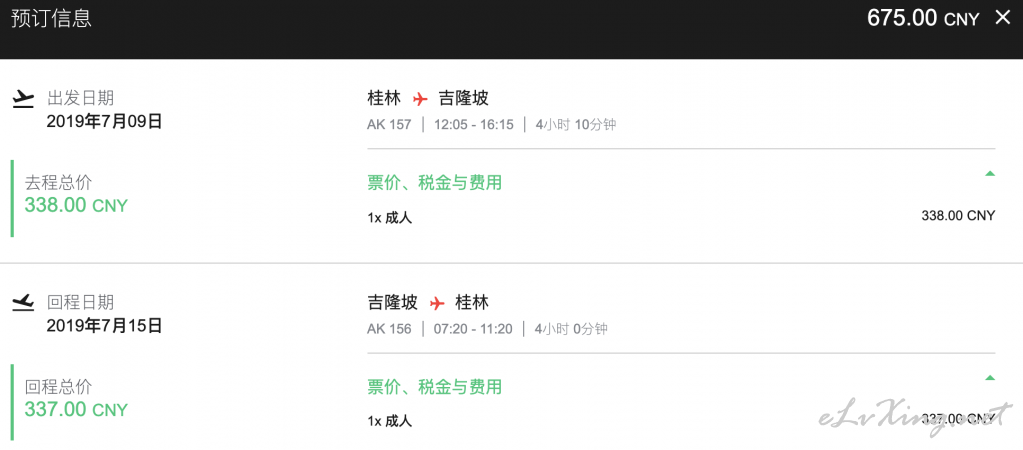Collapse the return fare details arrow
The width and height of the screenshot is (1023, 450).
tap(990, 378)
